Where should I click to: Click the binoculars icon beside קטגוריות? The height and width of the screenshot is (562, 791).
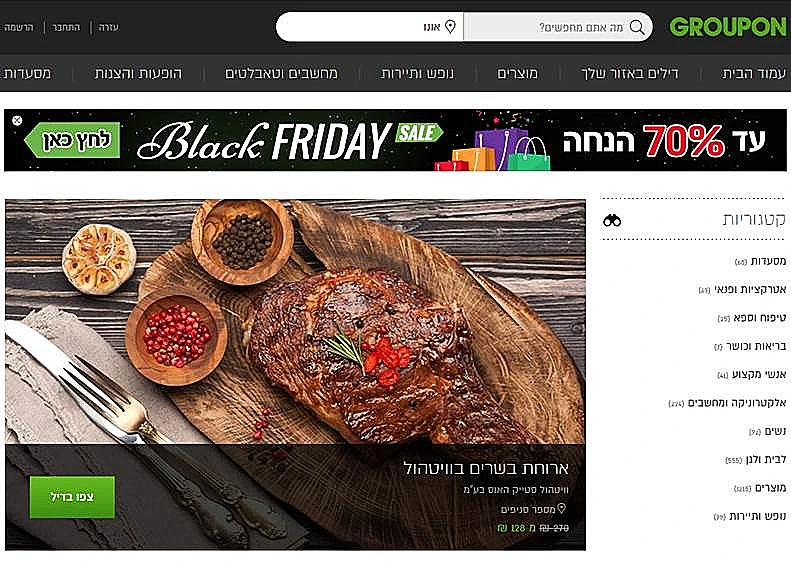pyautogui.click(x=612, y=220)
